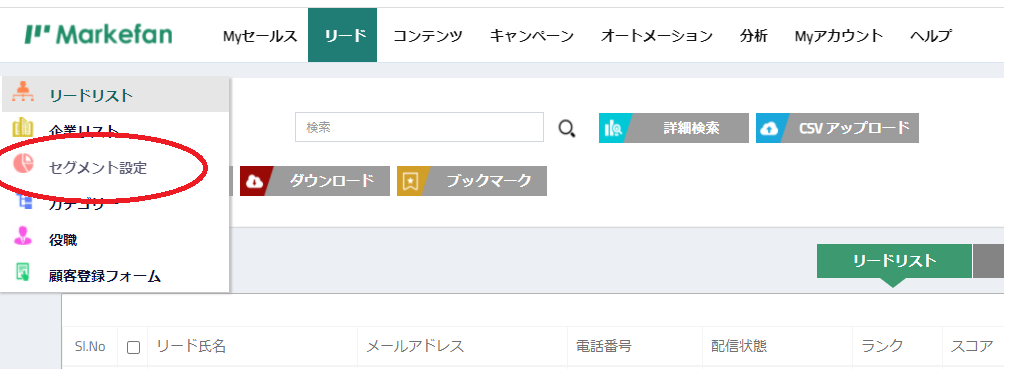Open the オートメーション menu
The height and width of the screenshot is (389, 1009).
[656, 36]
